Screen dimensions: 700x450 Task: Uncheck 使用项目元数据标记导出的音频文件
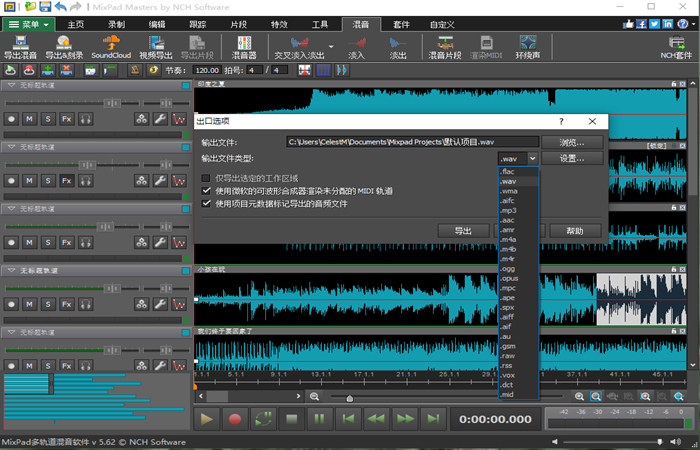pyautogui.click(x=206, y=204)
